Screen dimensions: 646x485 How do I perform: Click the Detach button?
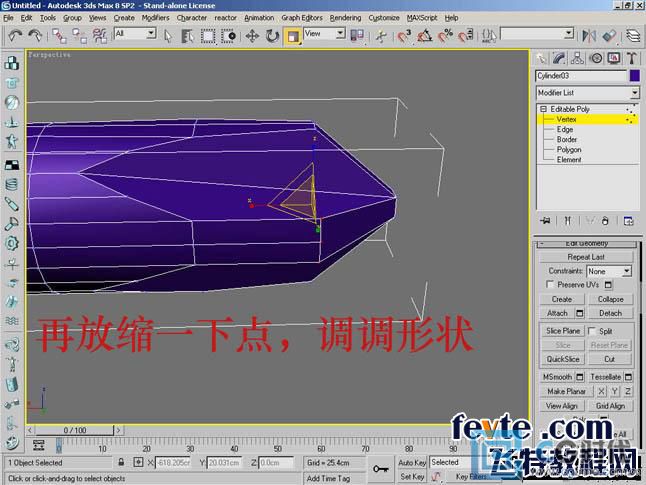pyautogui.click(x=610, y=313)
